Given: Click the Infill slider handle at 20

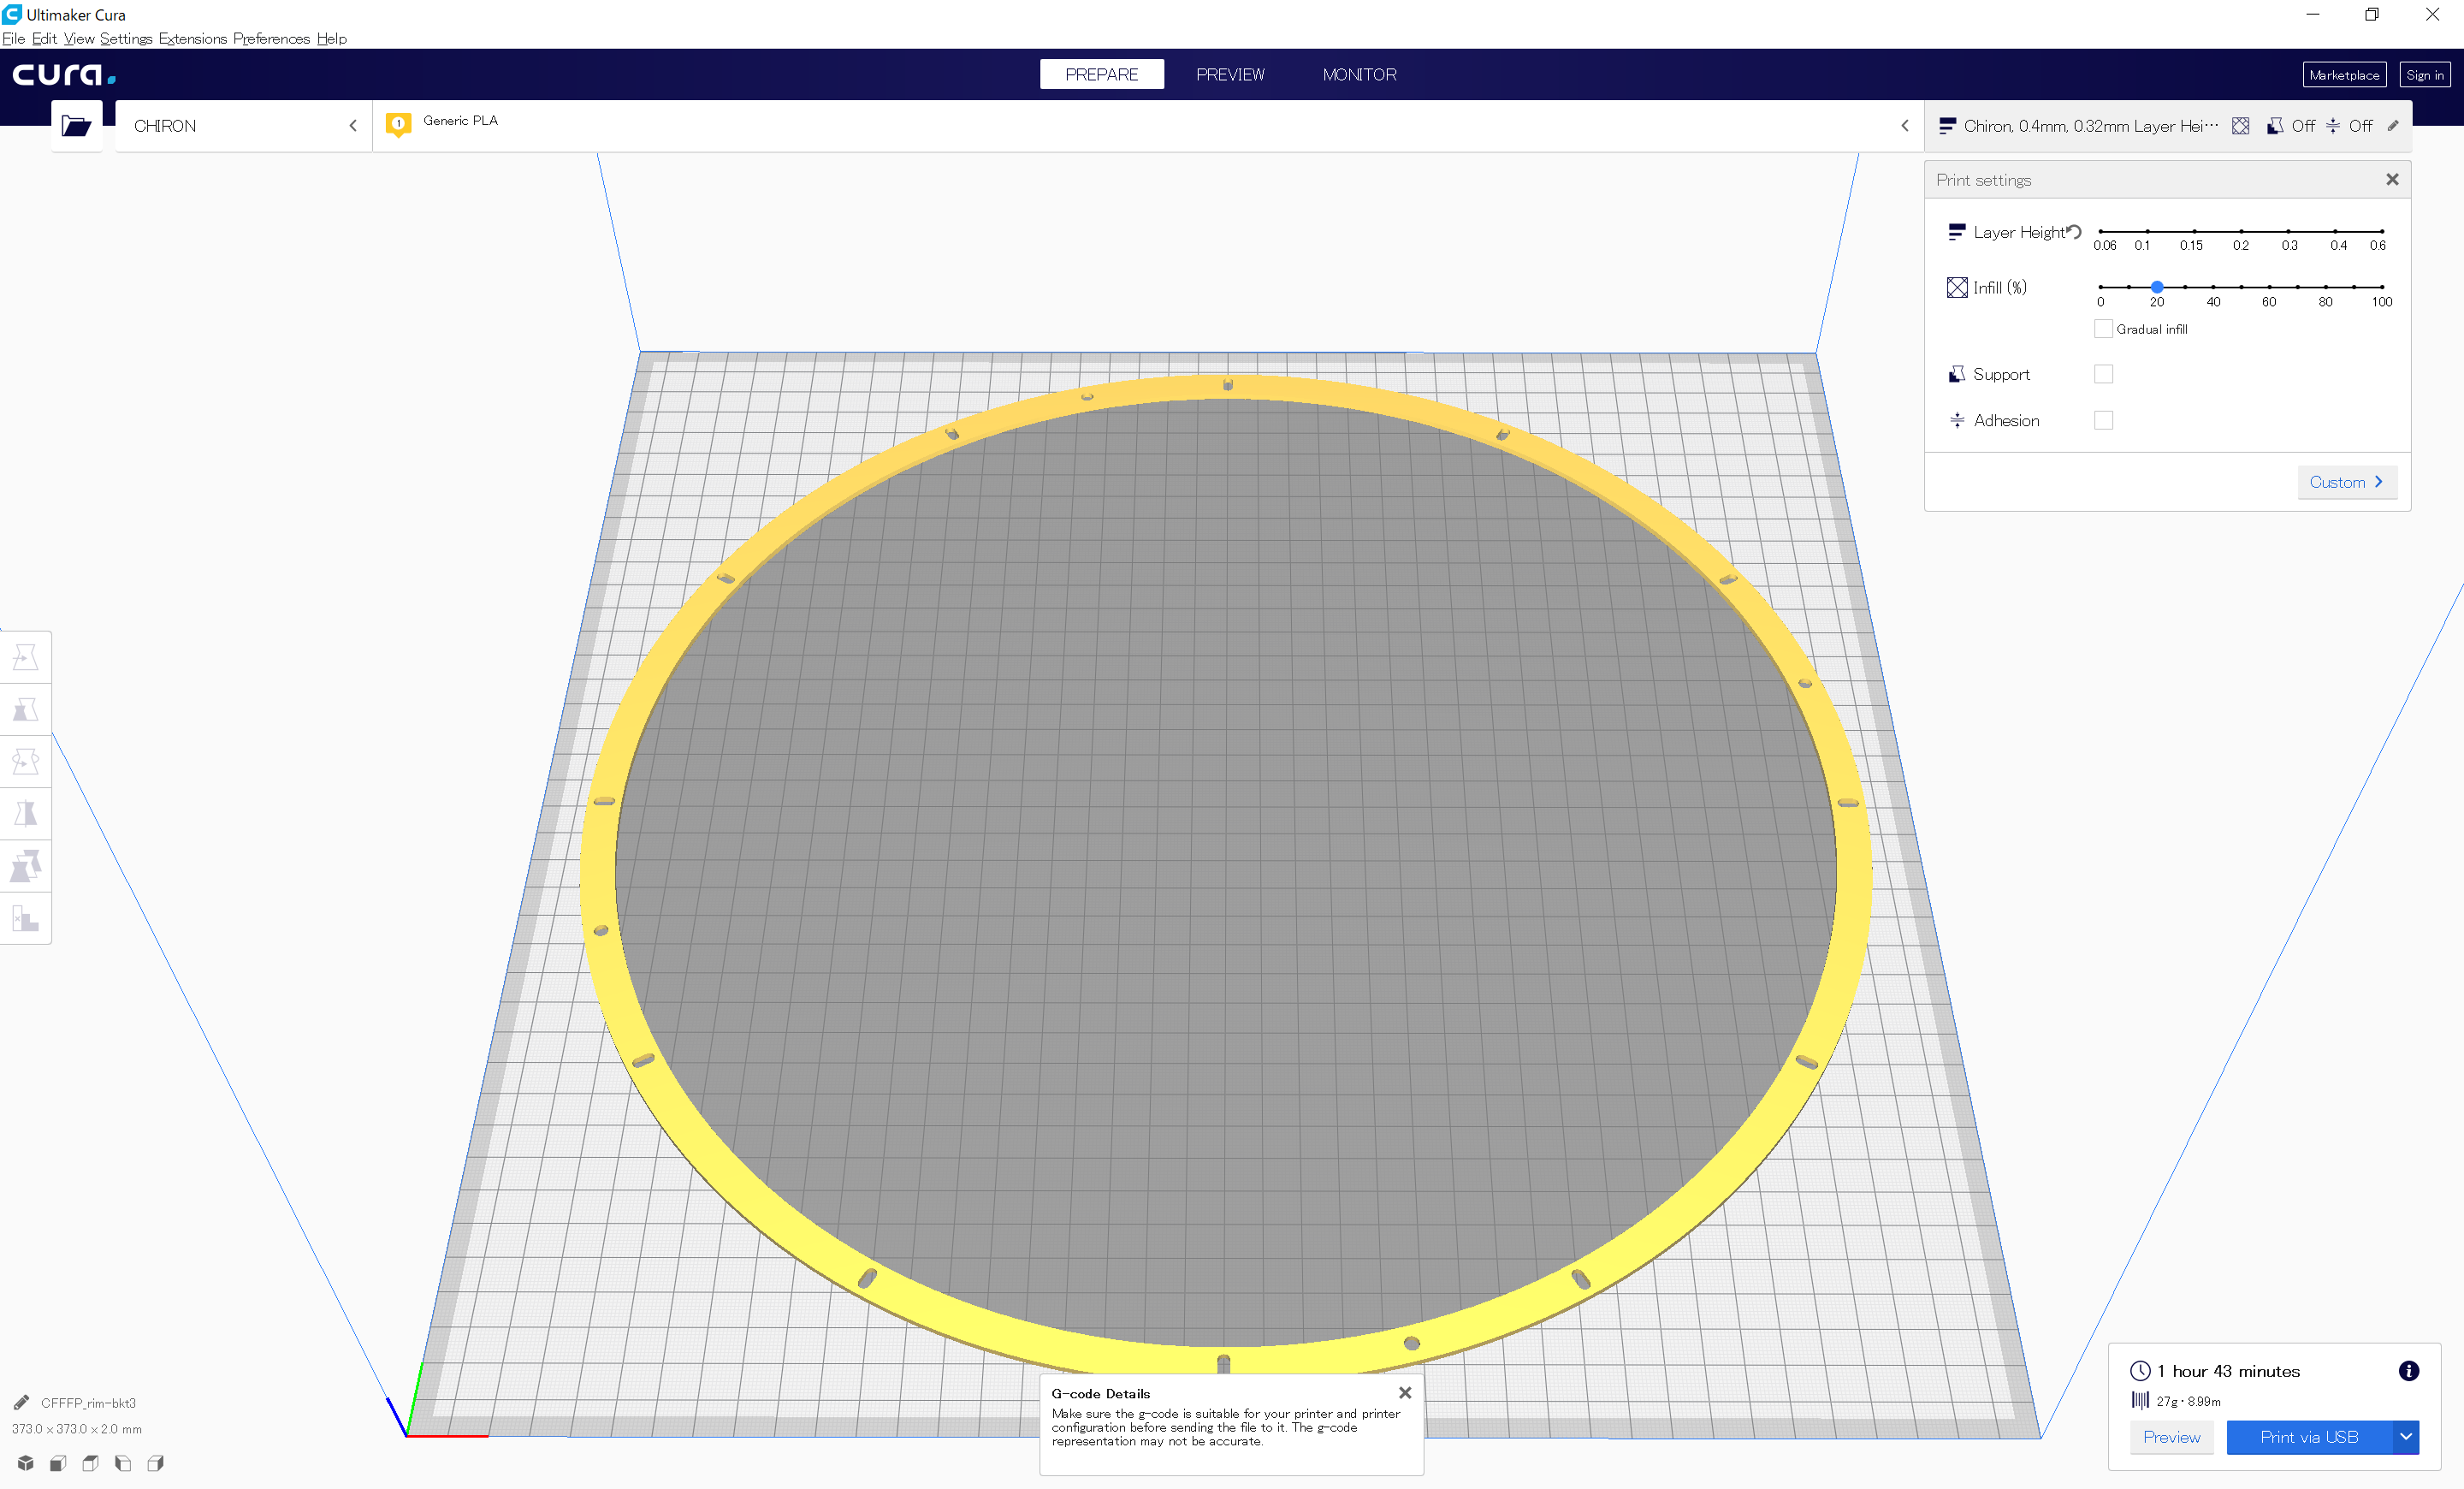Looking at the screenshot, I should point(2157,287).
